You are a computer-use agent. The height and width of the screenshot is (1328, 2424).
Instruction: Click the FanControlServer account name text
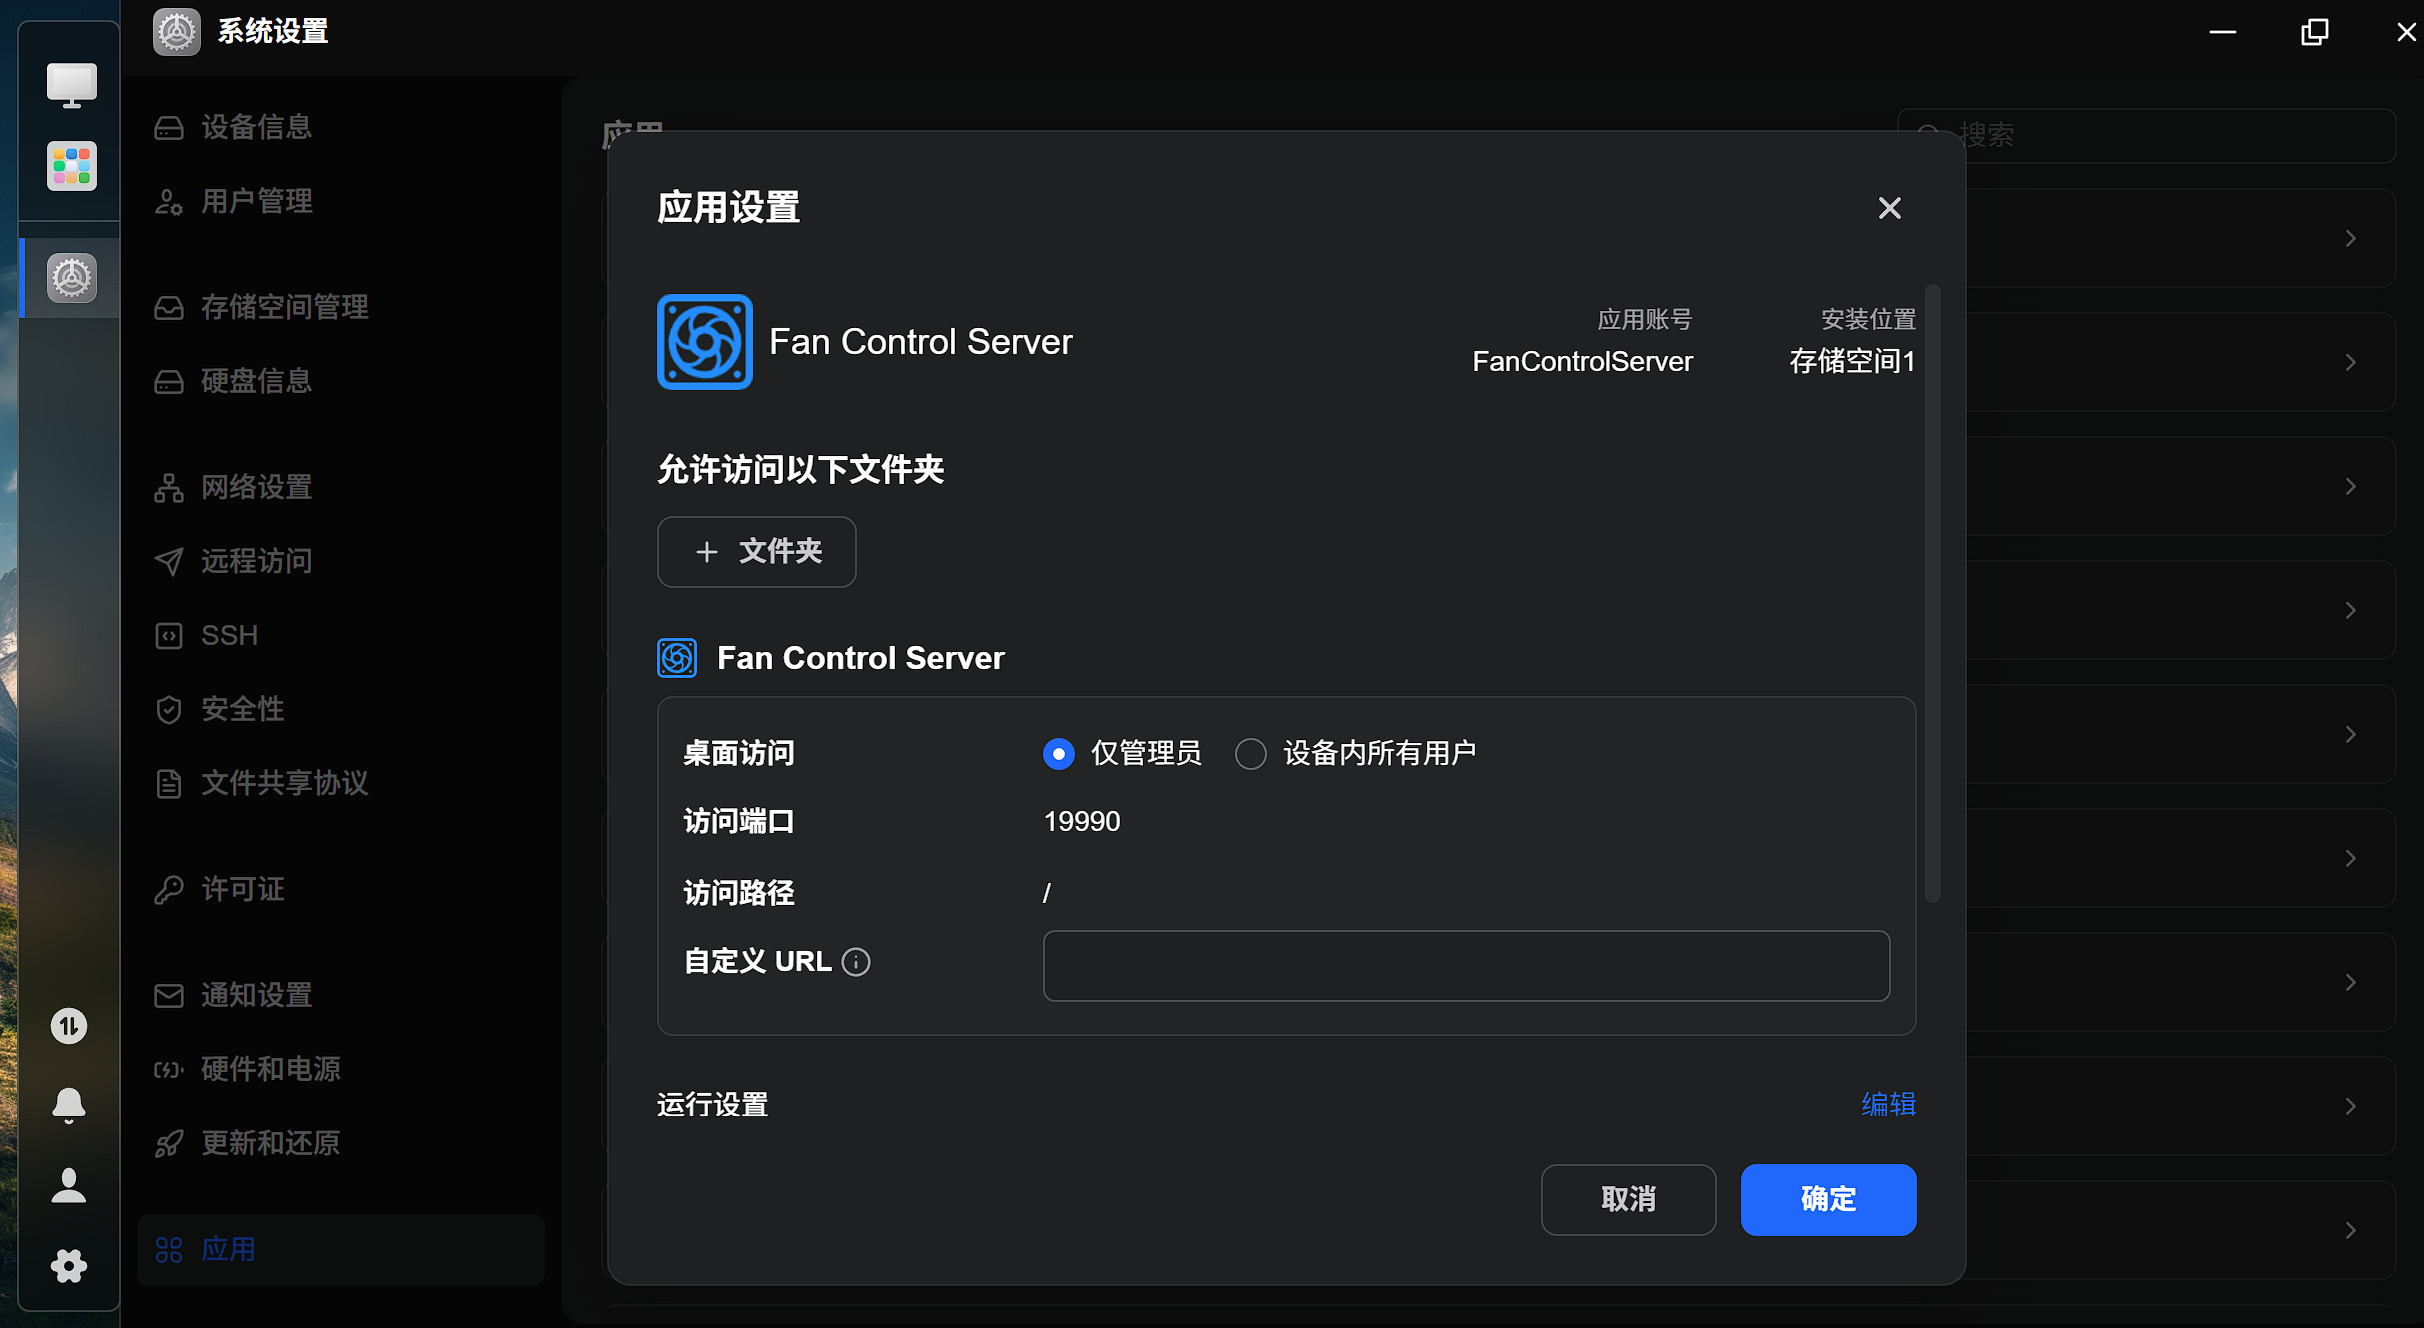click(x=1583, y=362)
